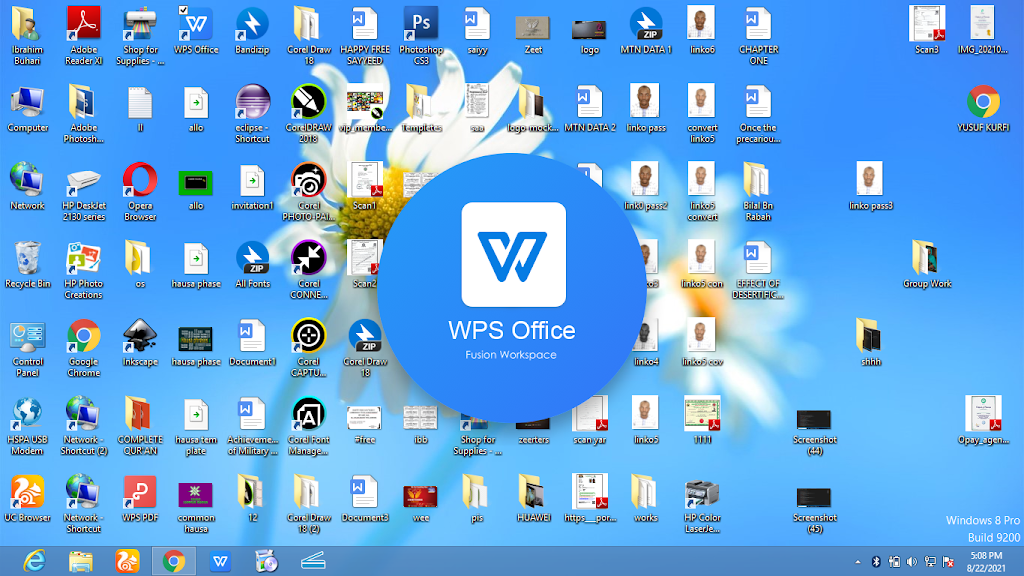Click the HUAWEI folder

pyautogui.click(x=533, y=492)
